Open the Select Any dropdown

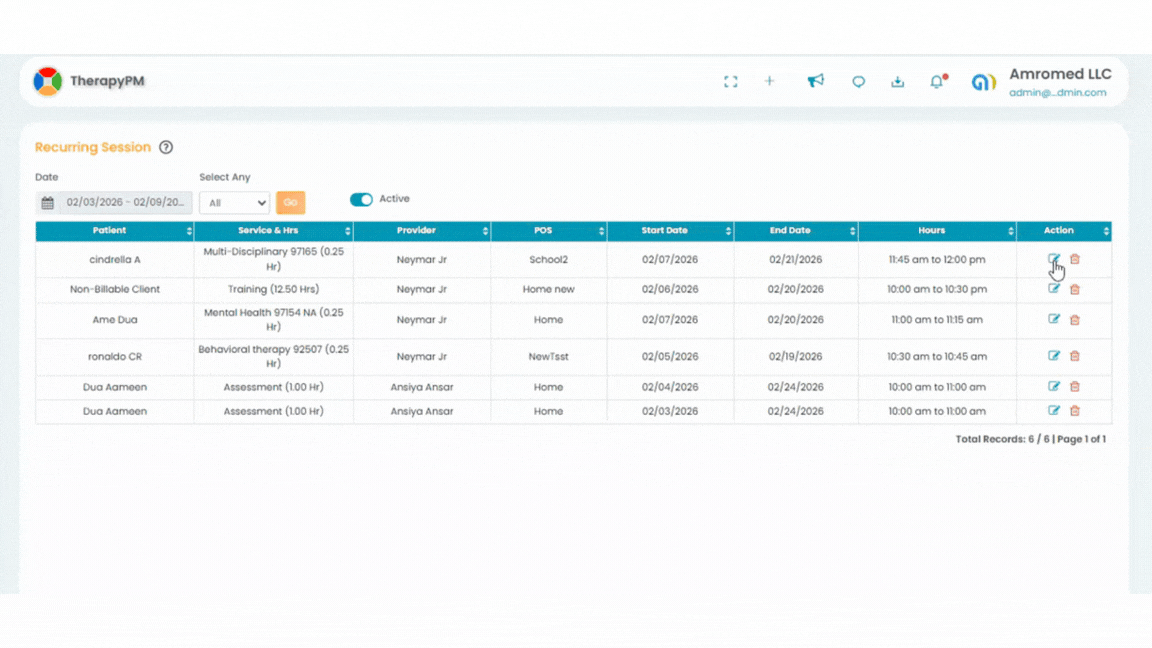[234, 203]
